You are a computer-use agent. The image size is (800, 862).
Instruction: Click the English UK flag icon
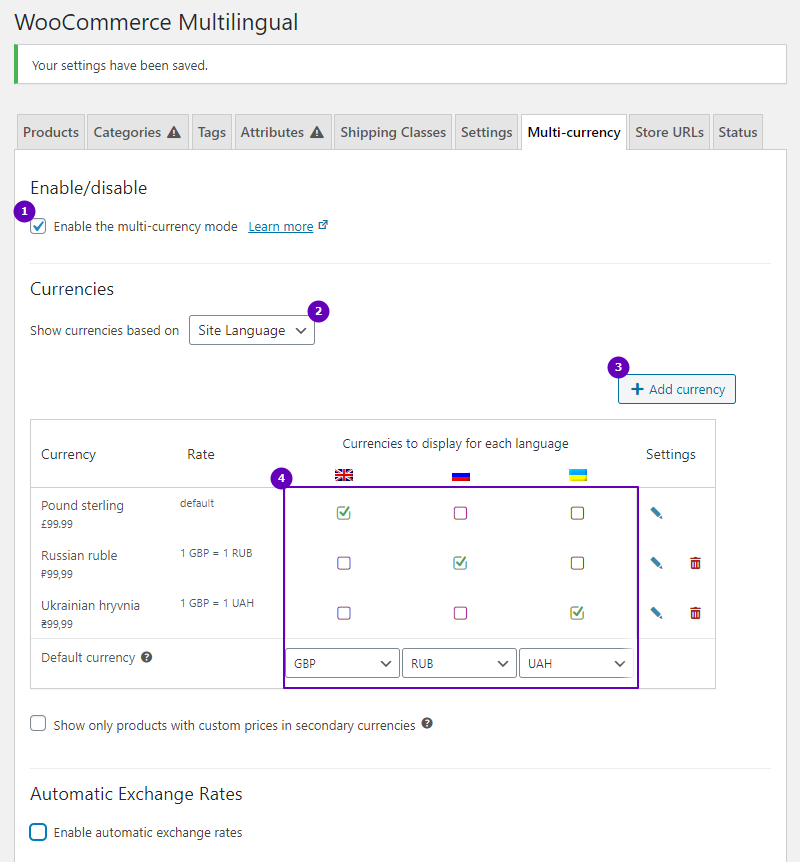344,475
